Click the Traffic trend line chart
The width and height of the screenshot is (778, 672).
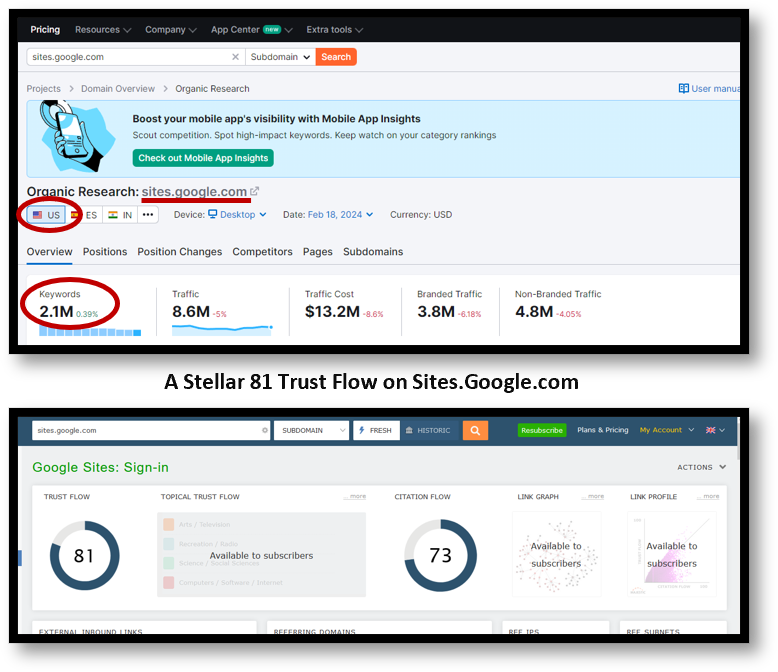222,330
